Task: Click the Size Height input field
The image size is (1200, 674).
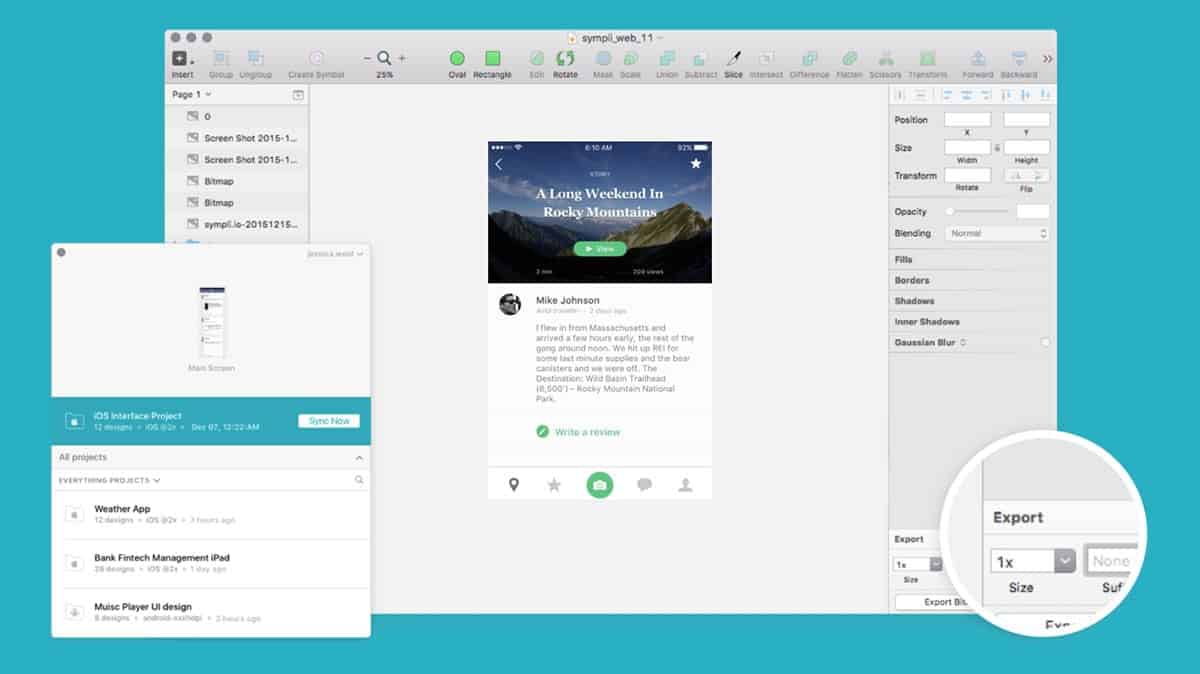Action: [1027, 147]
